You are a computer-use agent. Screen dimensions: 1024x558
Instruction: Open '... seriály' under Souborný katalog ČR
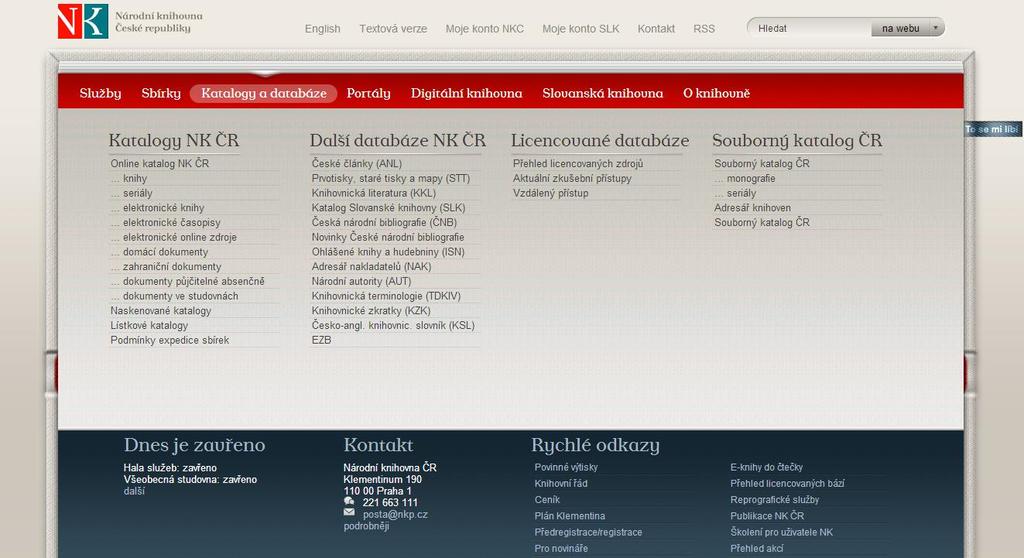735,193
